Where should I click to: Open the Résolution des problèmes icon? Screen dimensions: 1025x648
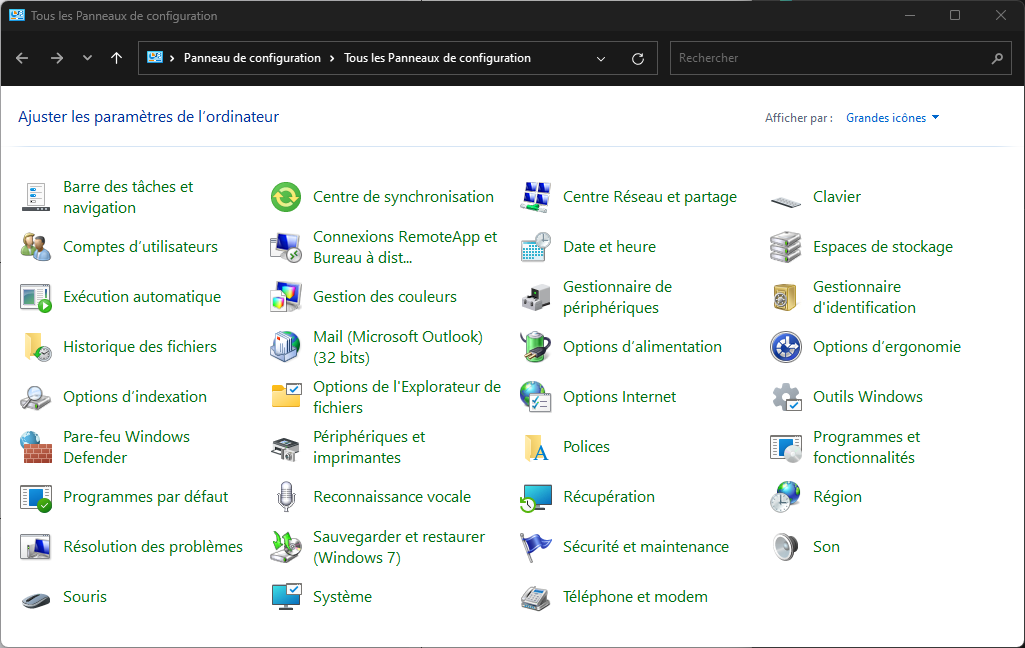click(x=35, y=547)
